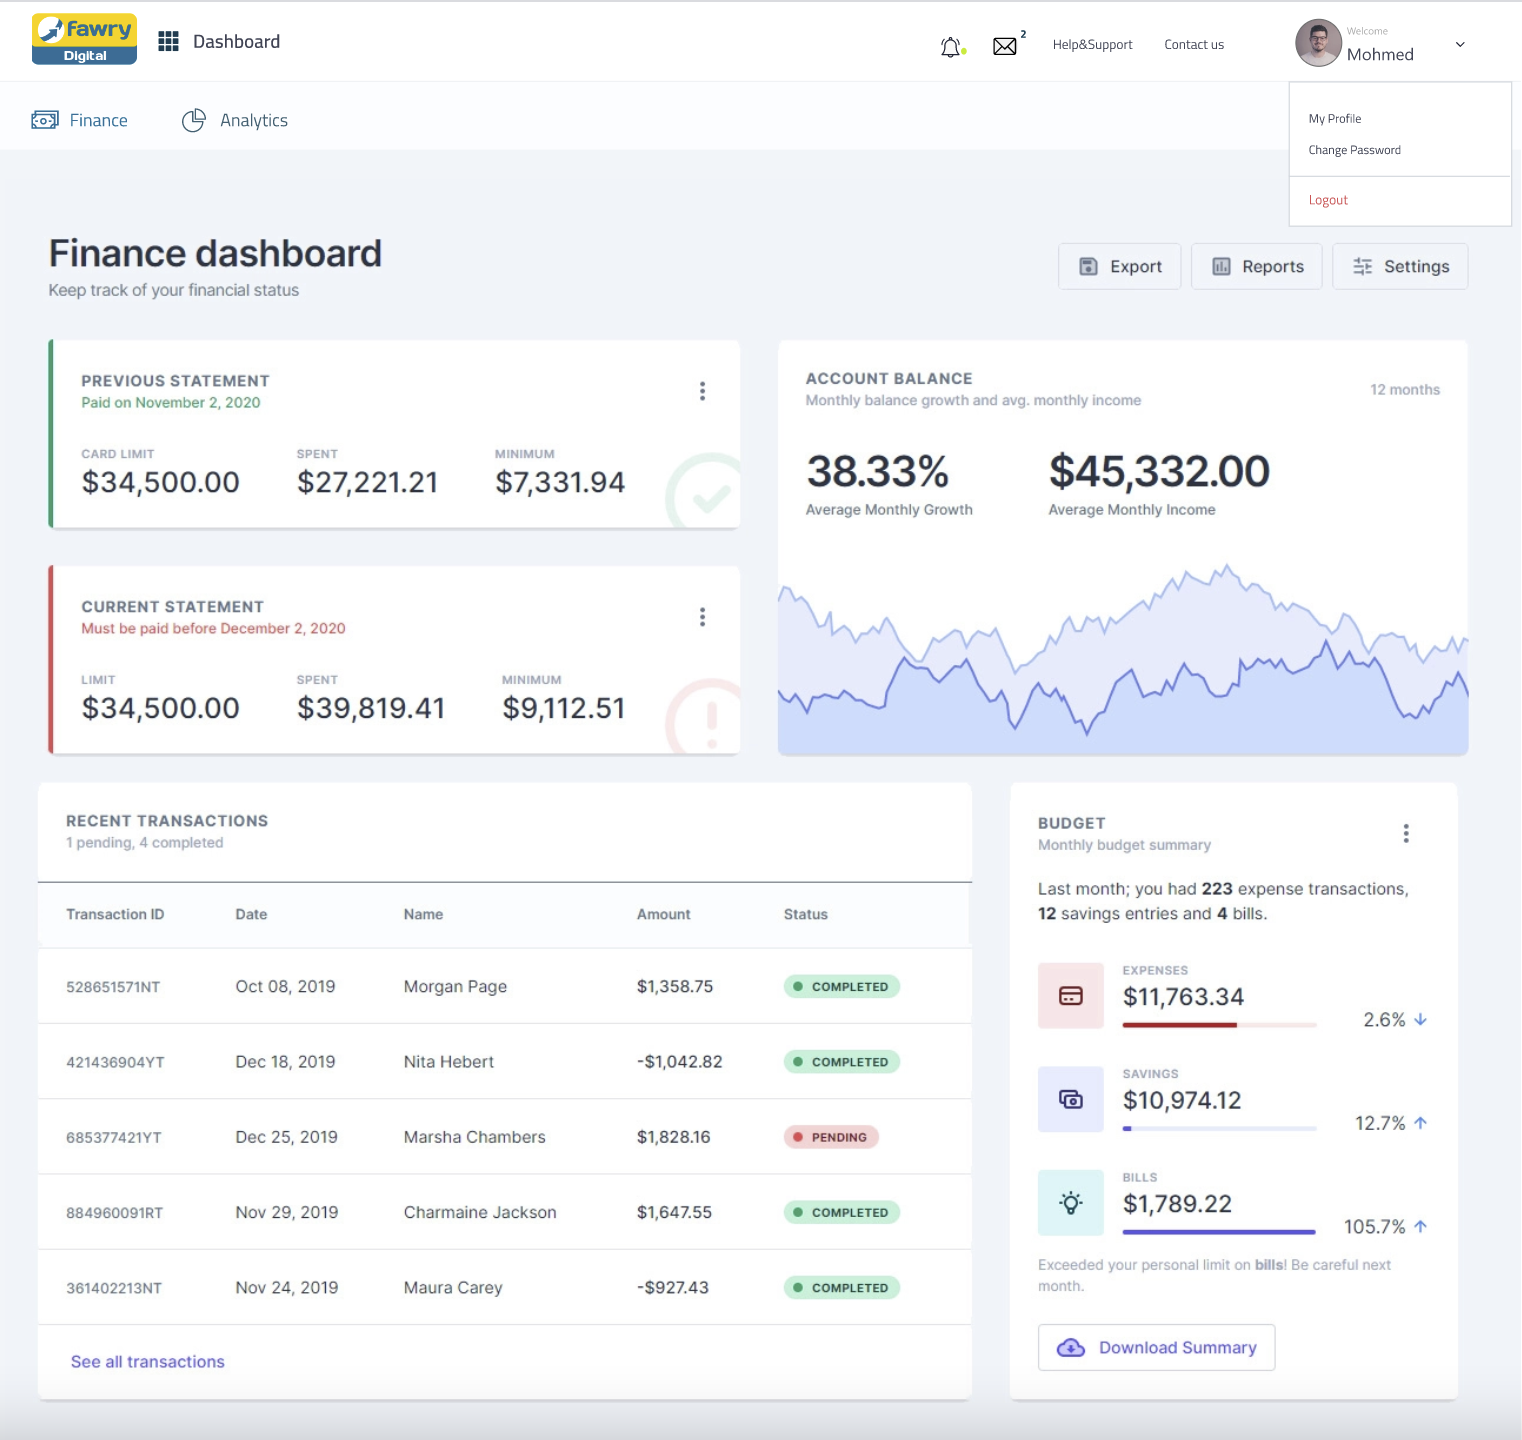
Task: Click the name Nita Hebert
Action: 448,1062
